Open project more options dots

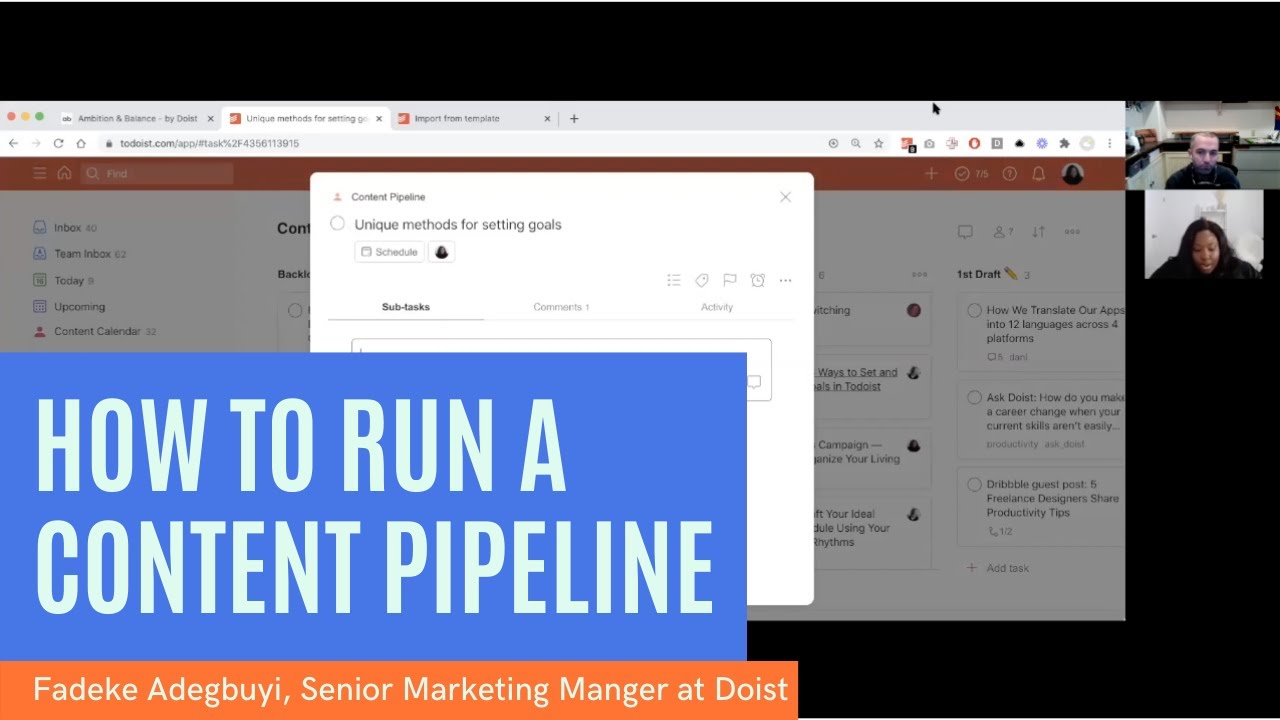click(1072, 232)
